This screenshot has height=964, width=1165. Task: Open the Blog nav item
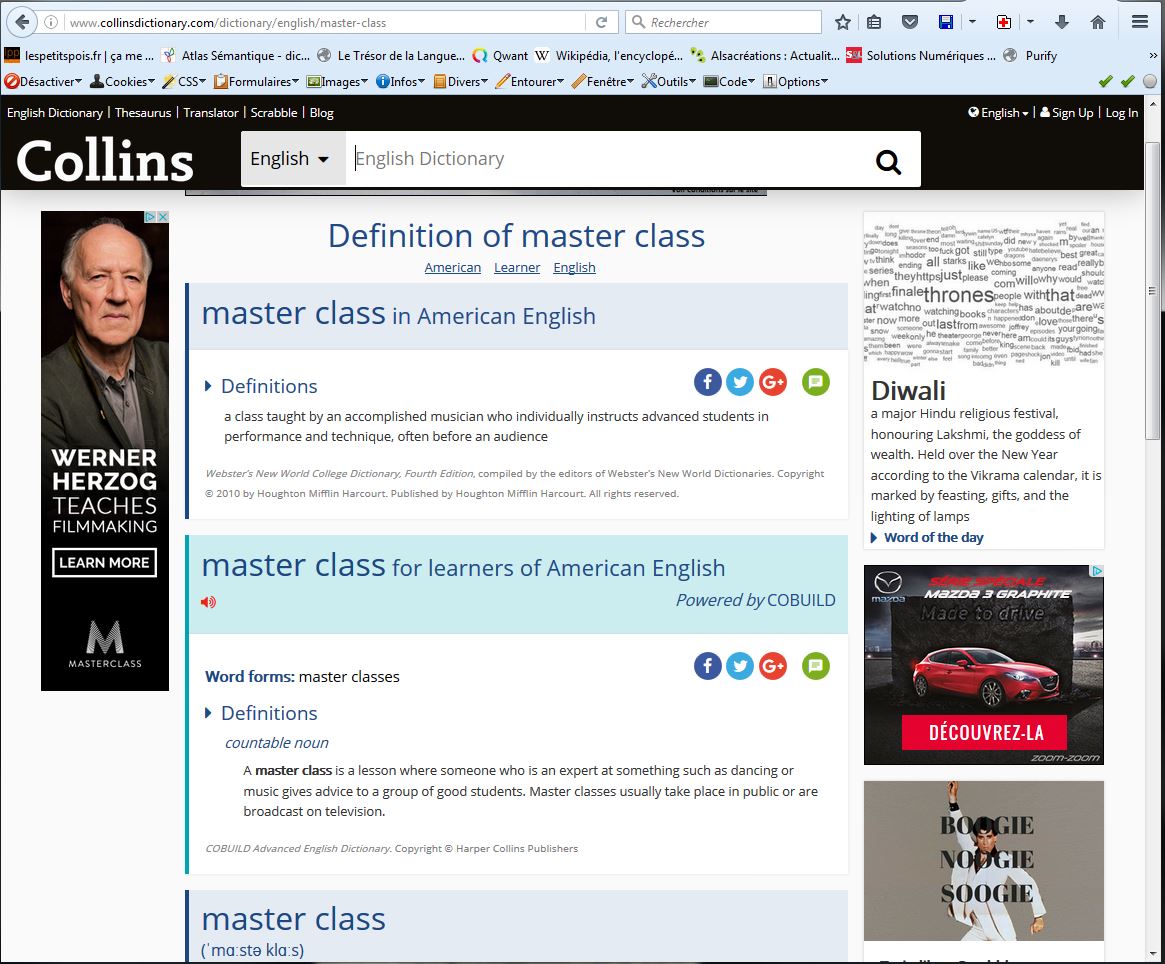click(x=321, y=112)
